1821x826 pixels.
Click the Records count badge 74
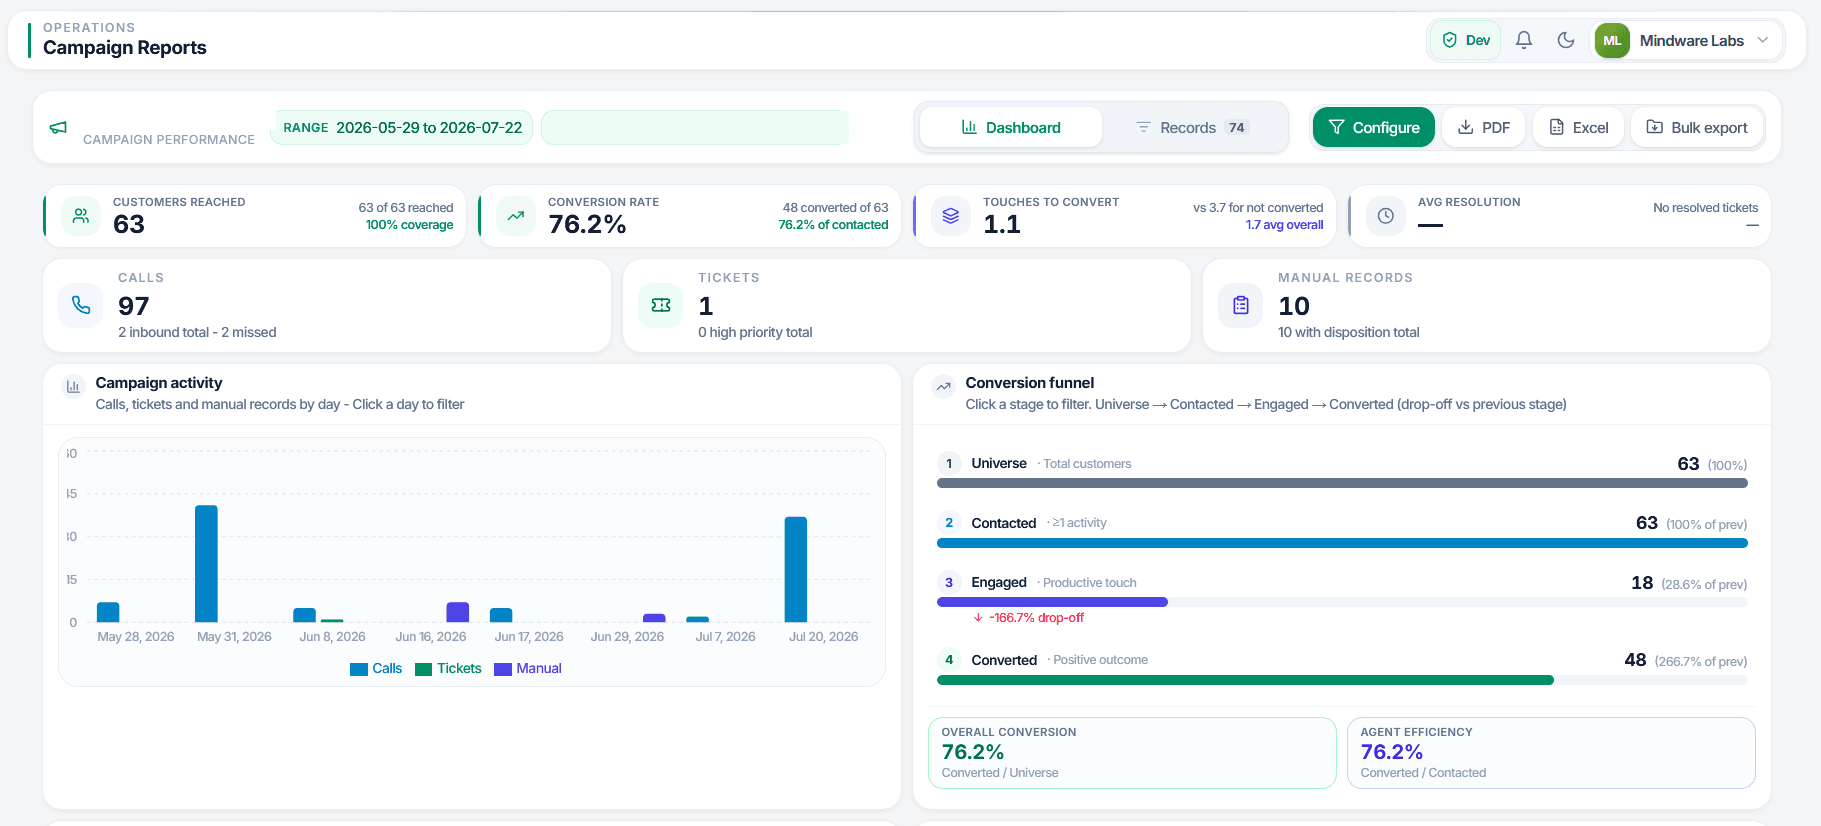(x=1237, y=128)
